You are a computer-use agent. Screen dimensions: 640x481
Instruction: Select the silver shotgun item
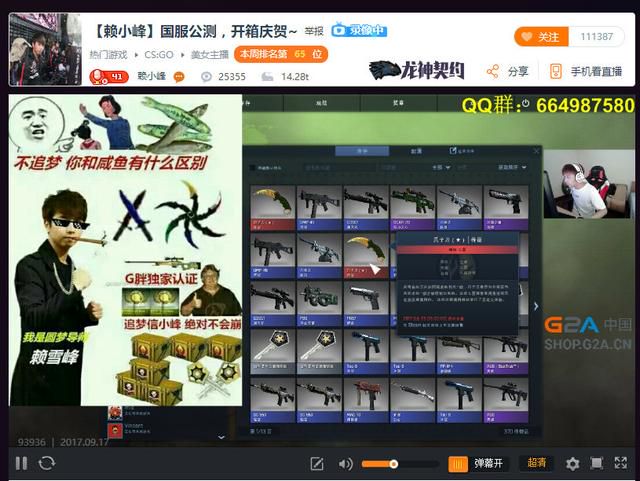(412, 400)
